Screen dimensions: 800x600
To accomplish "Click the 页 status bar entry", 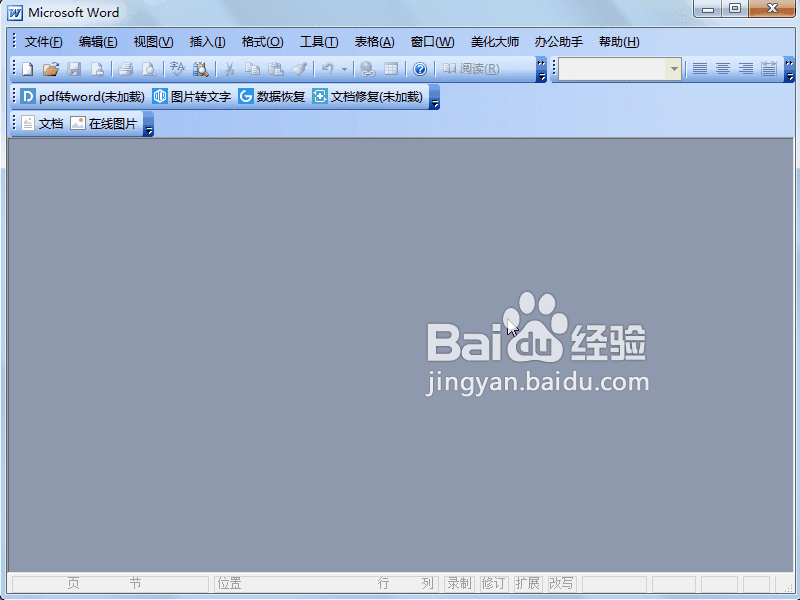I will [73, 583].
